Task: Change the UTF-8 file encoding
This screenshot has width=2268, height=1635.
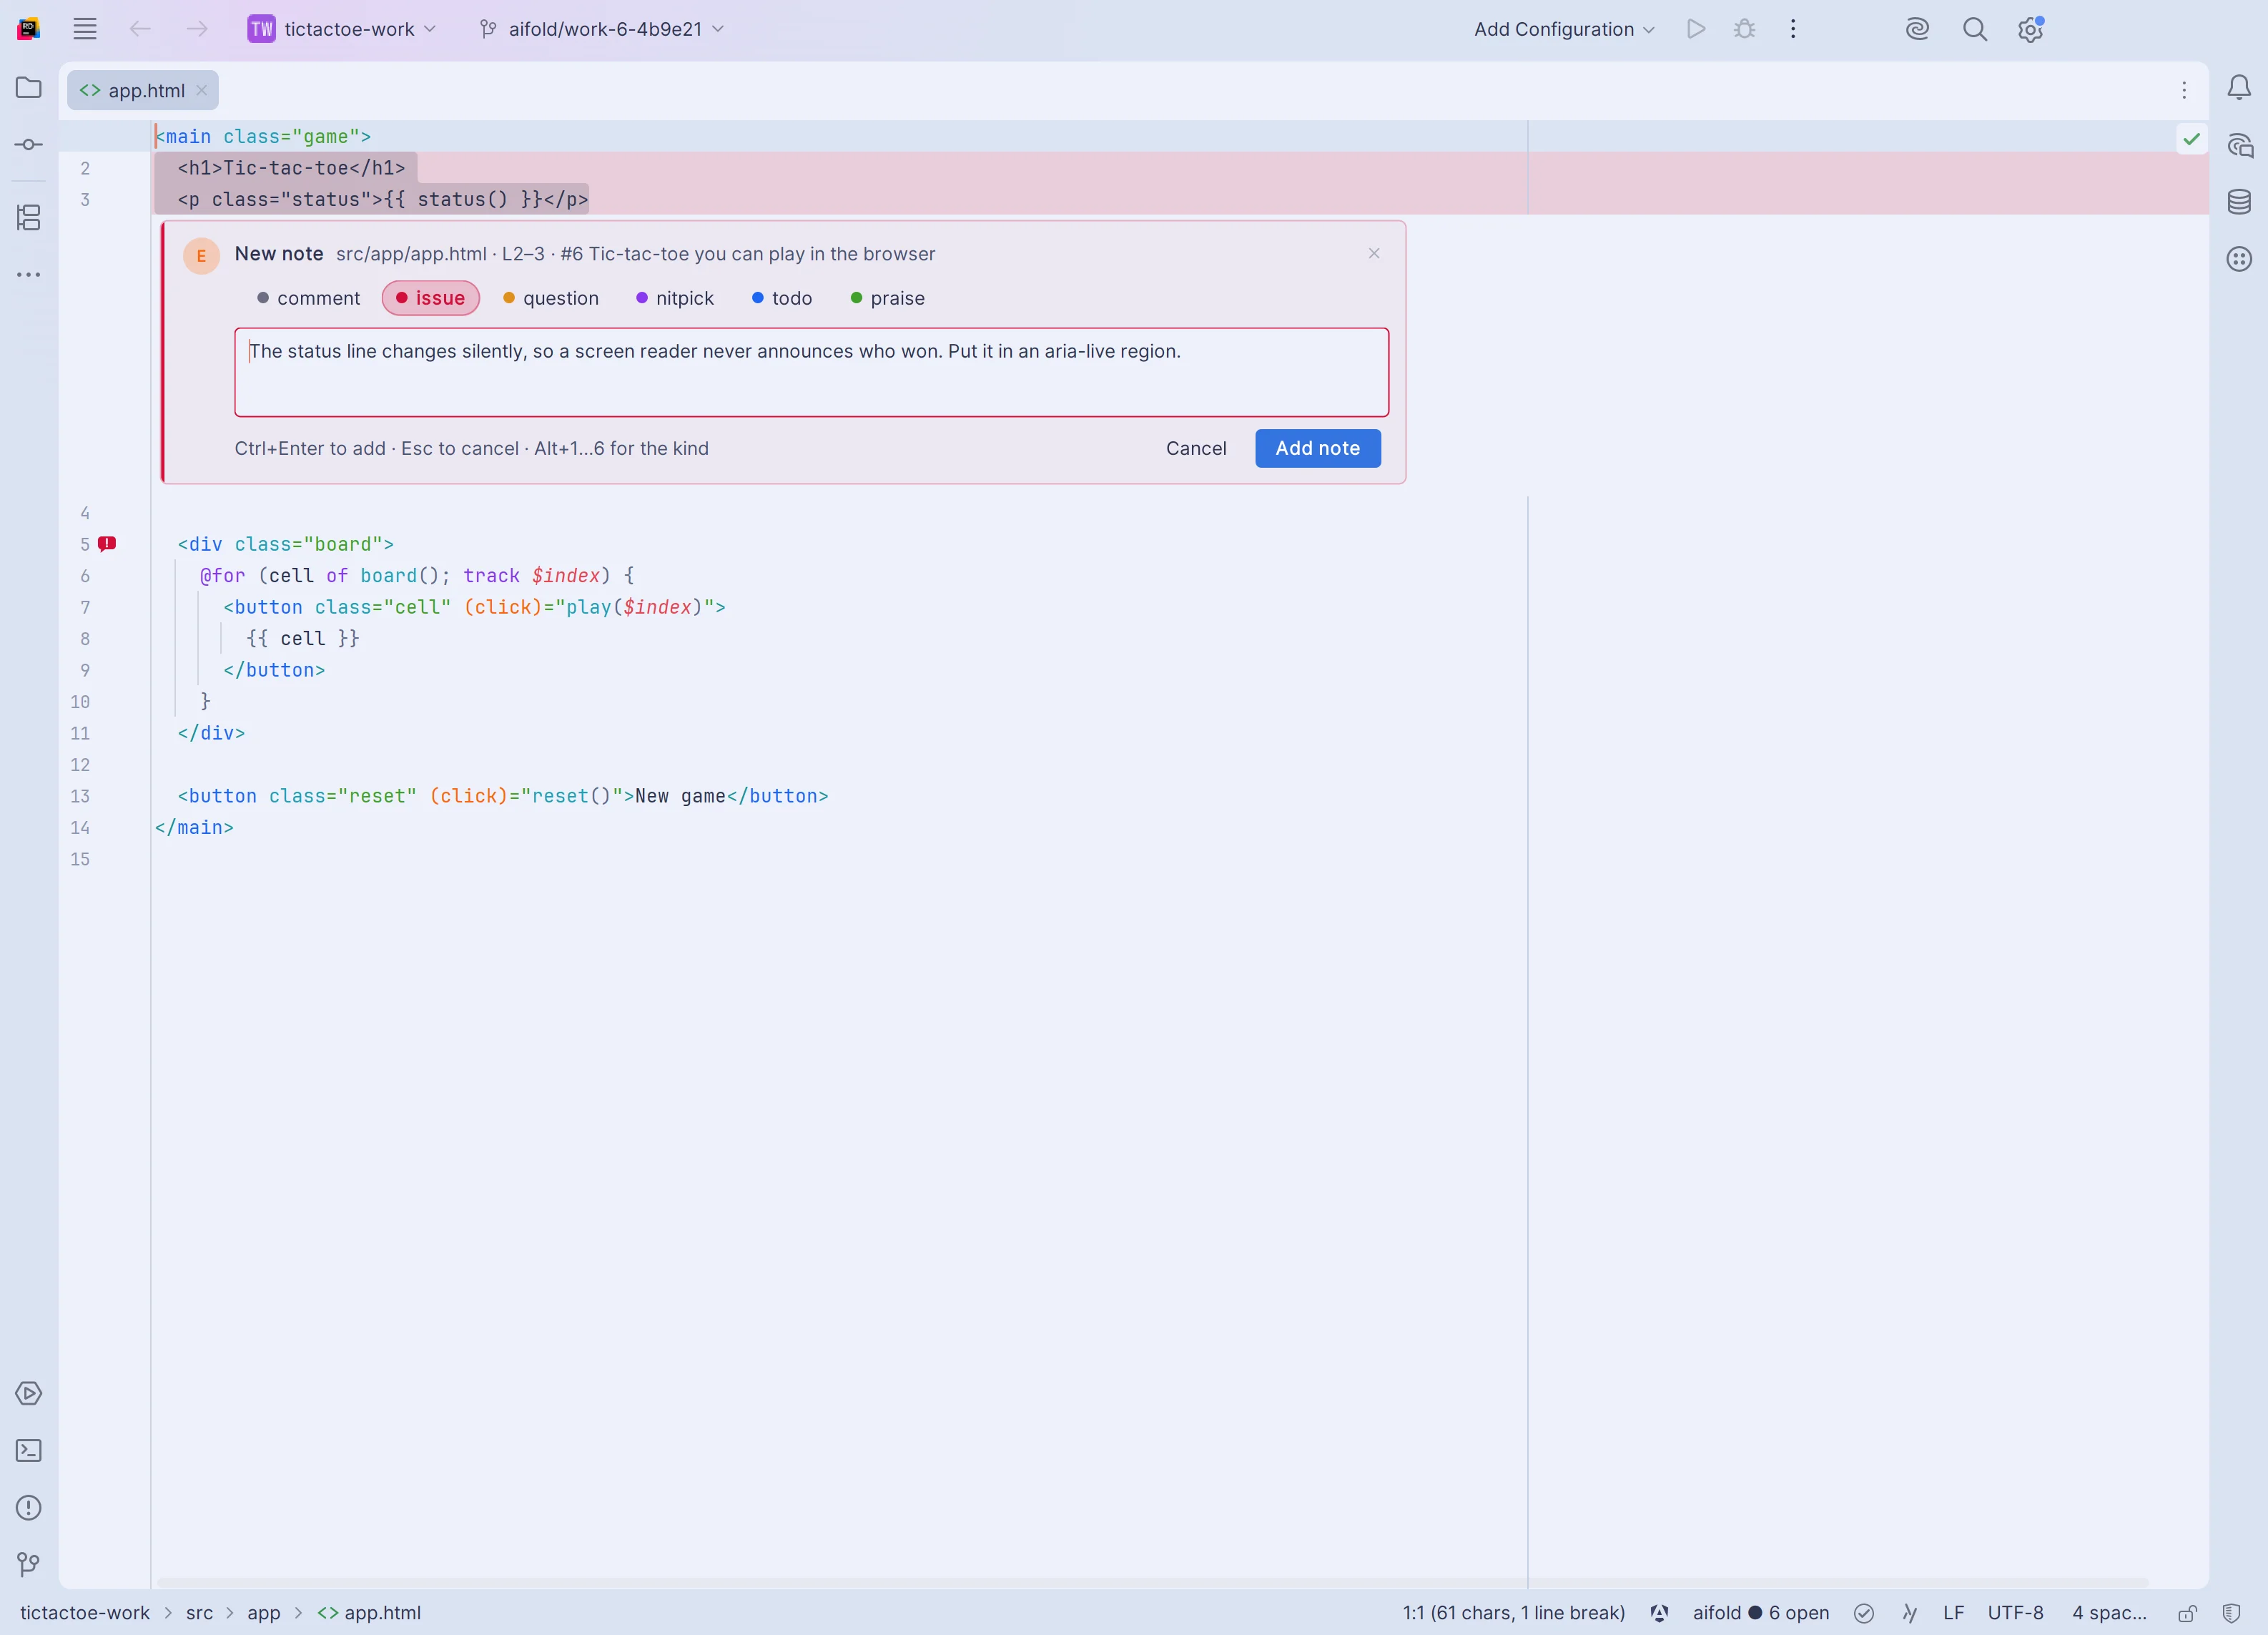Action: pyautogui.click(x=2015, y=1612)
